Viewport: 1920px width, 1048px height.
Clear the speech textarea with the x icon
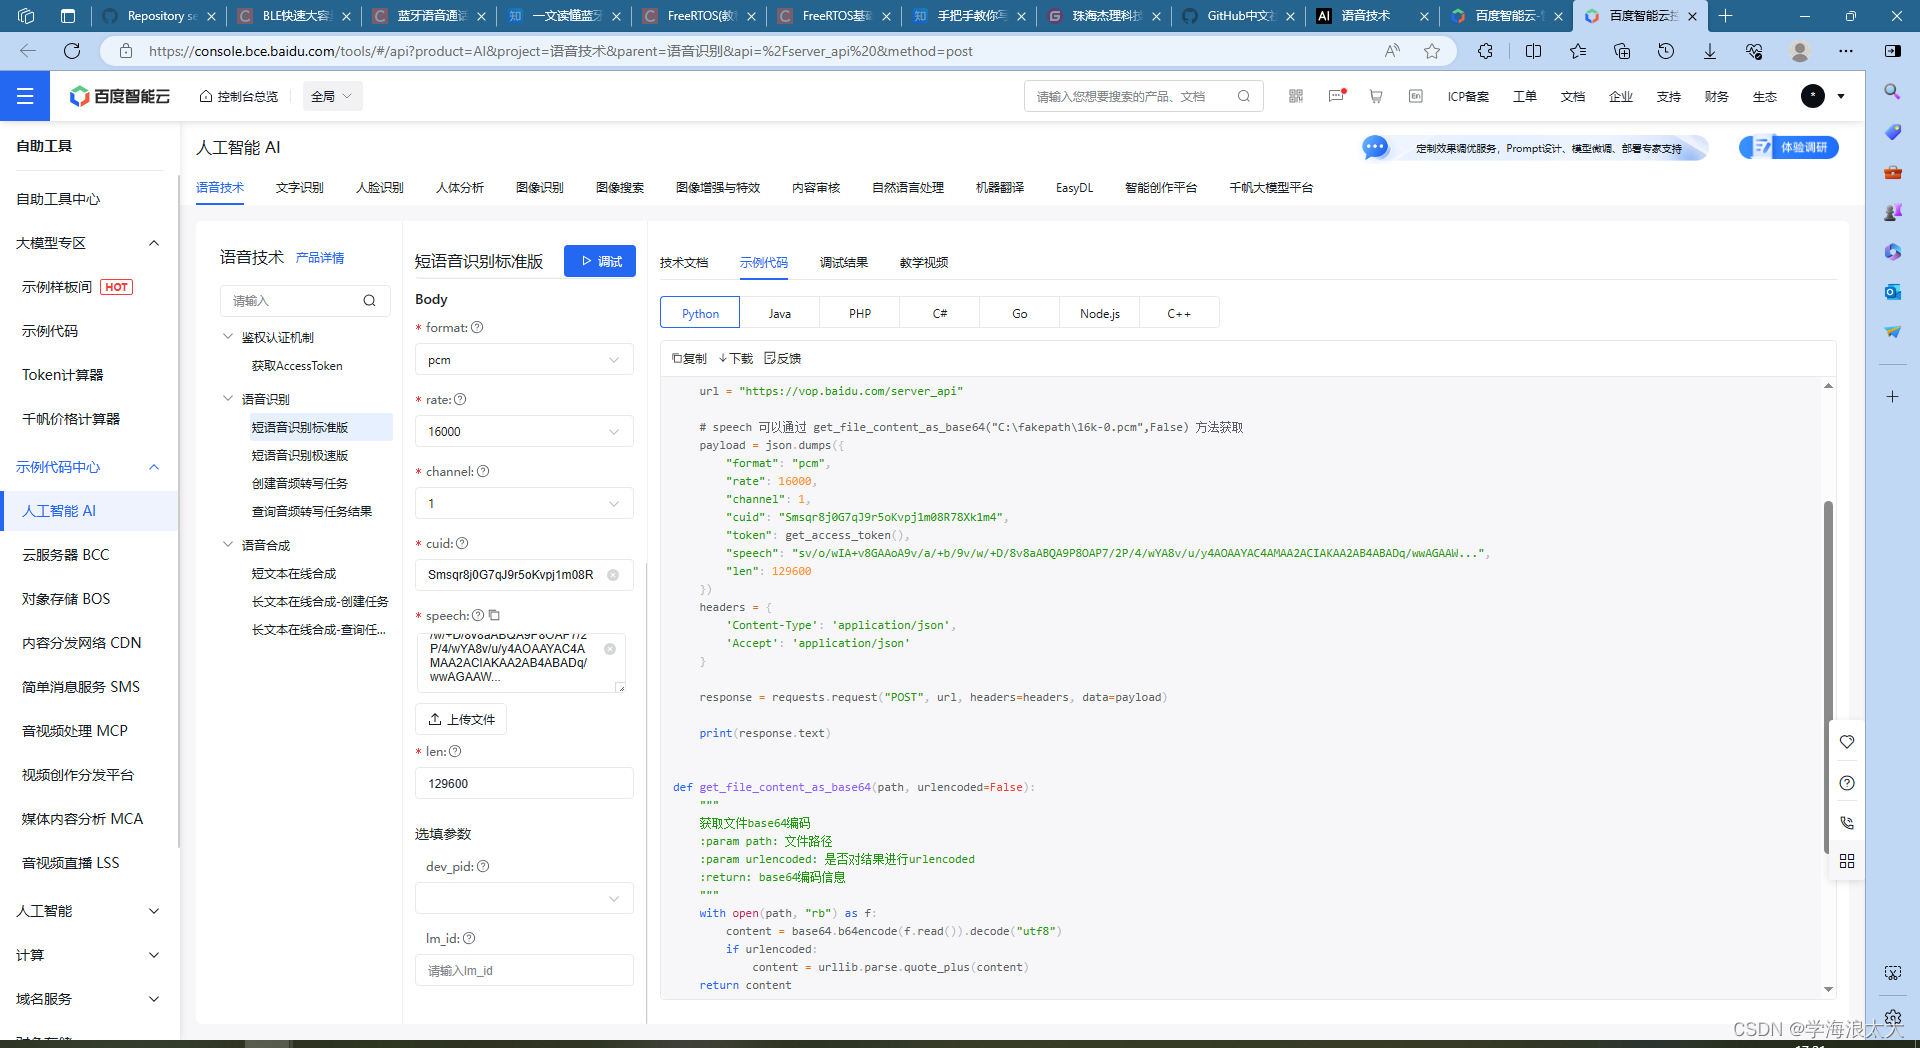coord(610,649)
